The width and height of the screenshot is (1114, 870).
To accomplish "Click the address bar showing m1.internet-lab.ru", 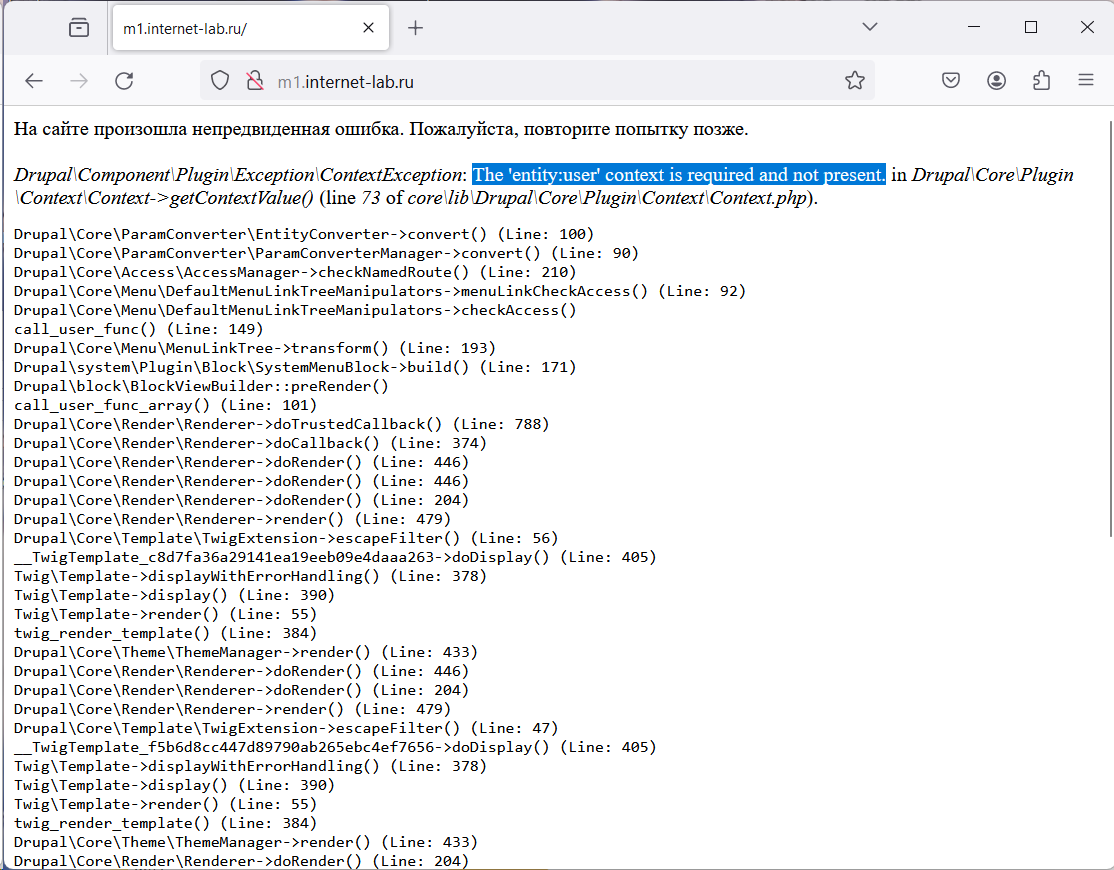I will (537, 81).
